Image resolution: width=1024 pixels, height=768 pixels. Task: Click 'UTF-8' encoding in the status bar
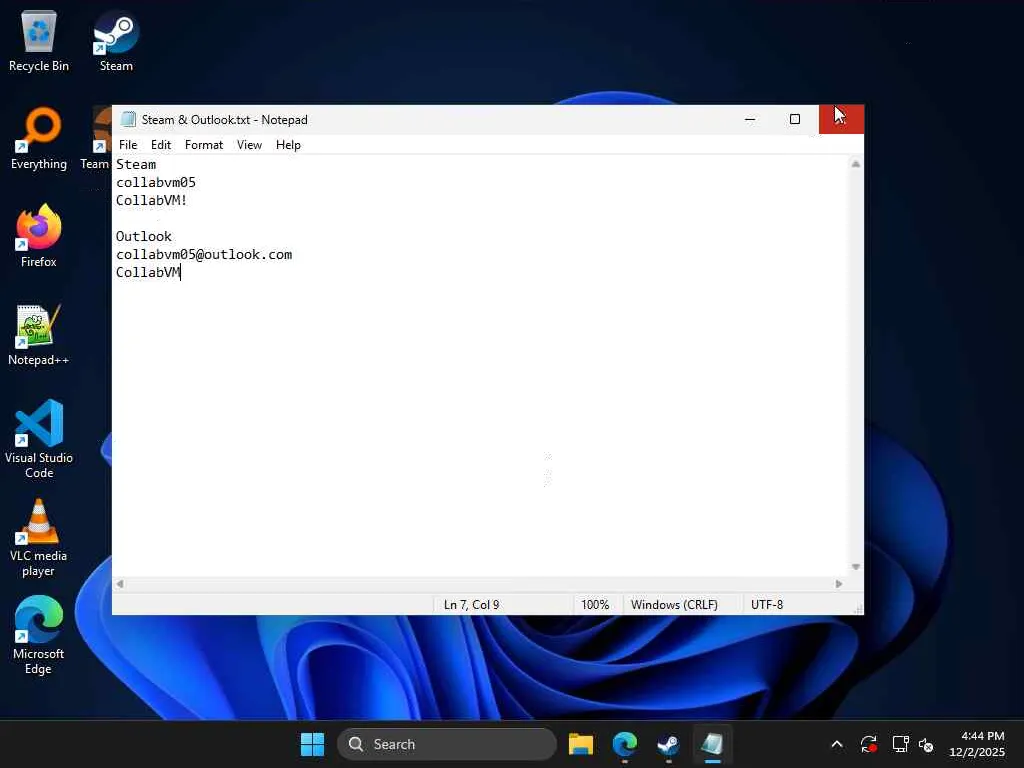point(767,605)
